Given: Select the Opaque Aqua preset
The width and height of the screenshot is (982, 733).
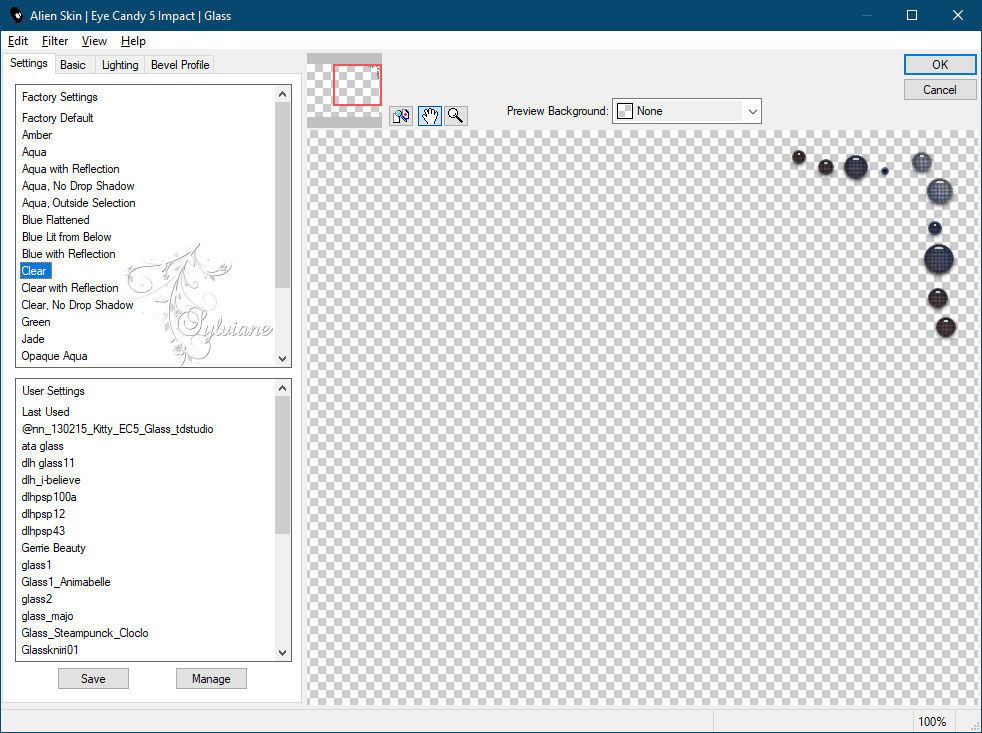Looking at the screenshot, I should [54, 355].
